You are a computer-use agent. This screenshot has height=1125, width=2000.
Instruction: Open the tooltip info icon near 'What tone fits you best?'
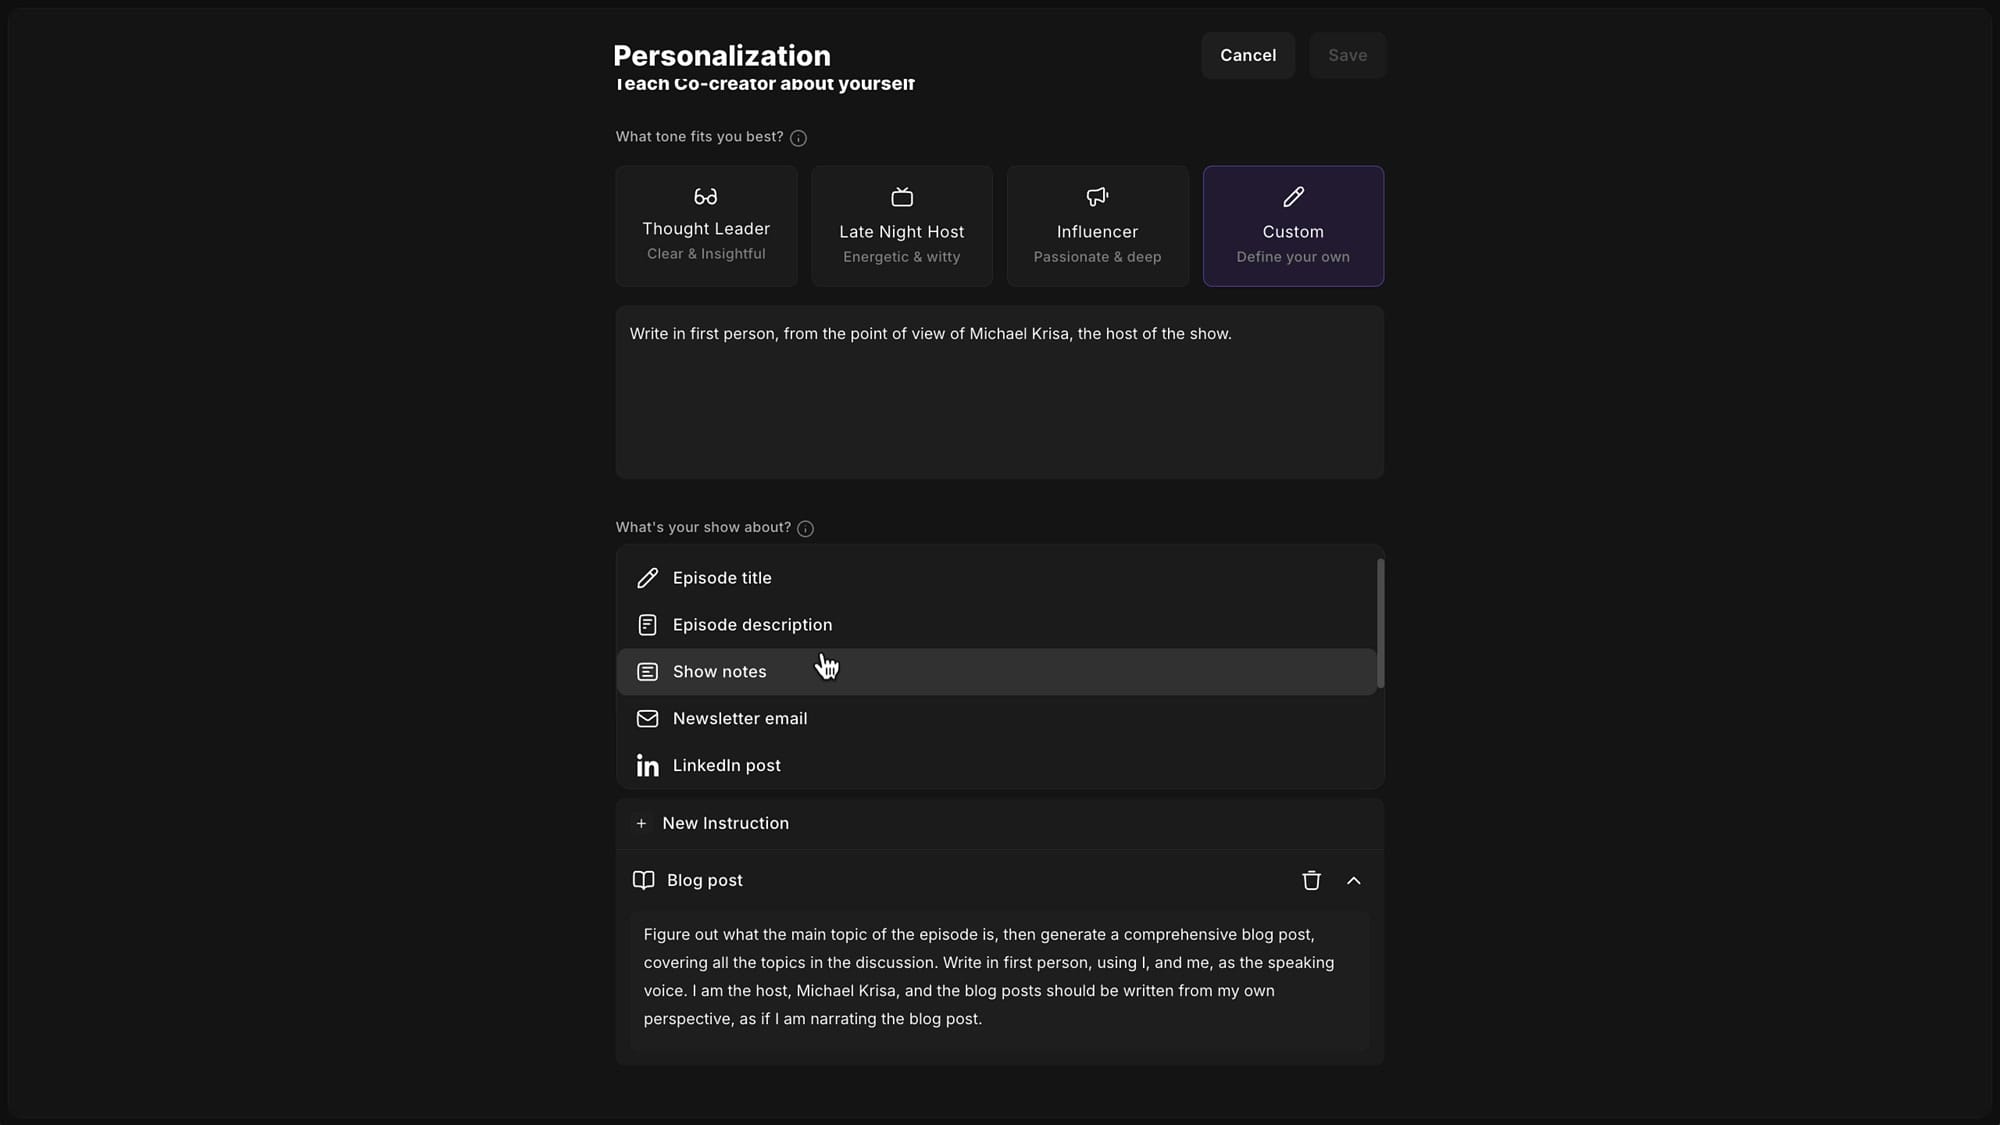pos(797,137)
